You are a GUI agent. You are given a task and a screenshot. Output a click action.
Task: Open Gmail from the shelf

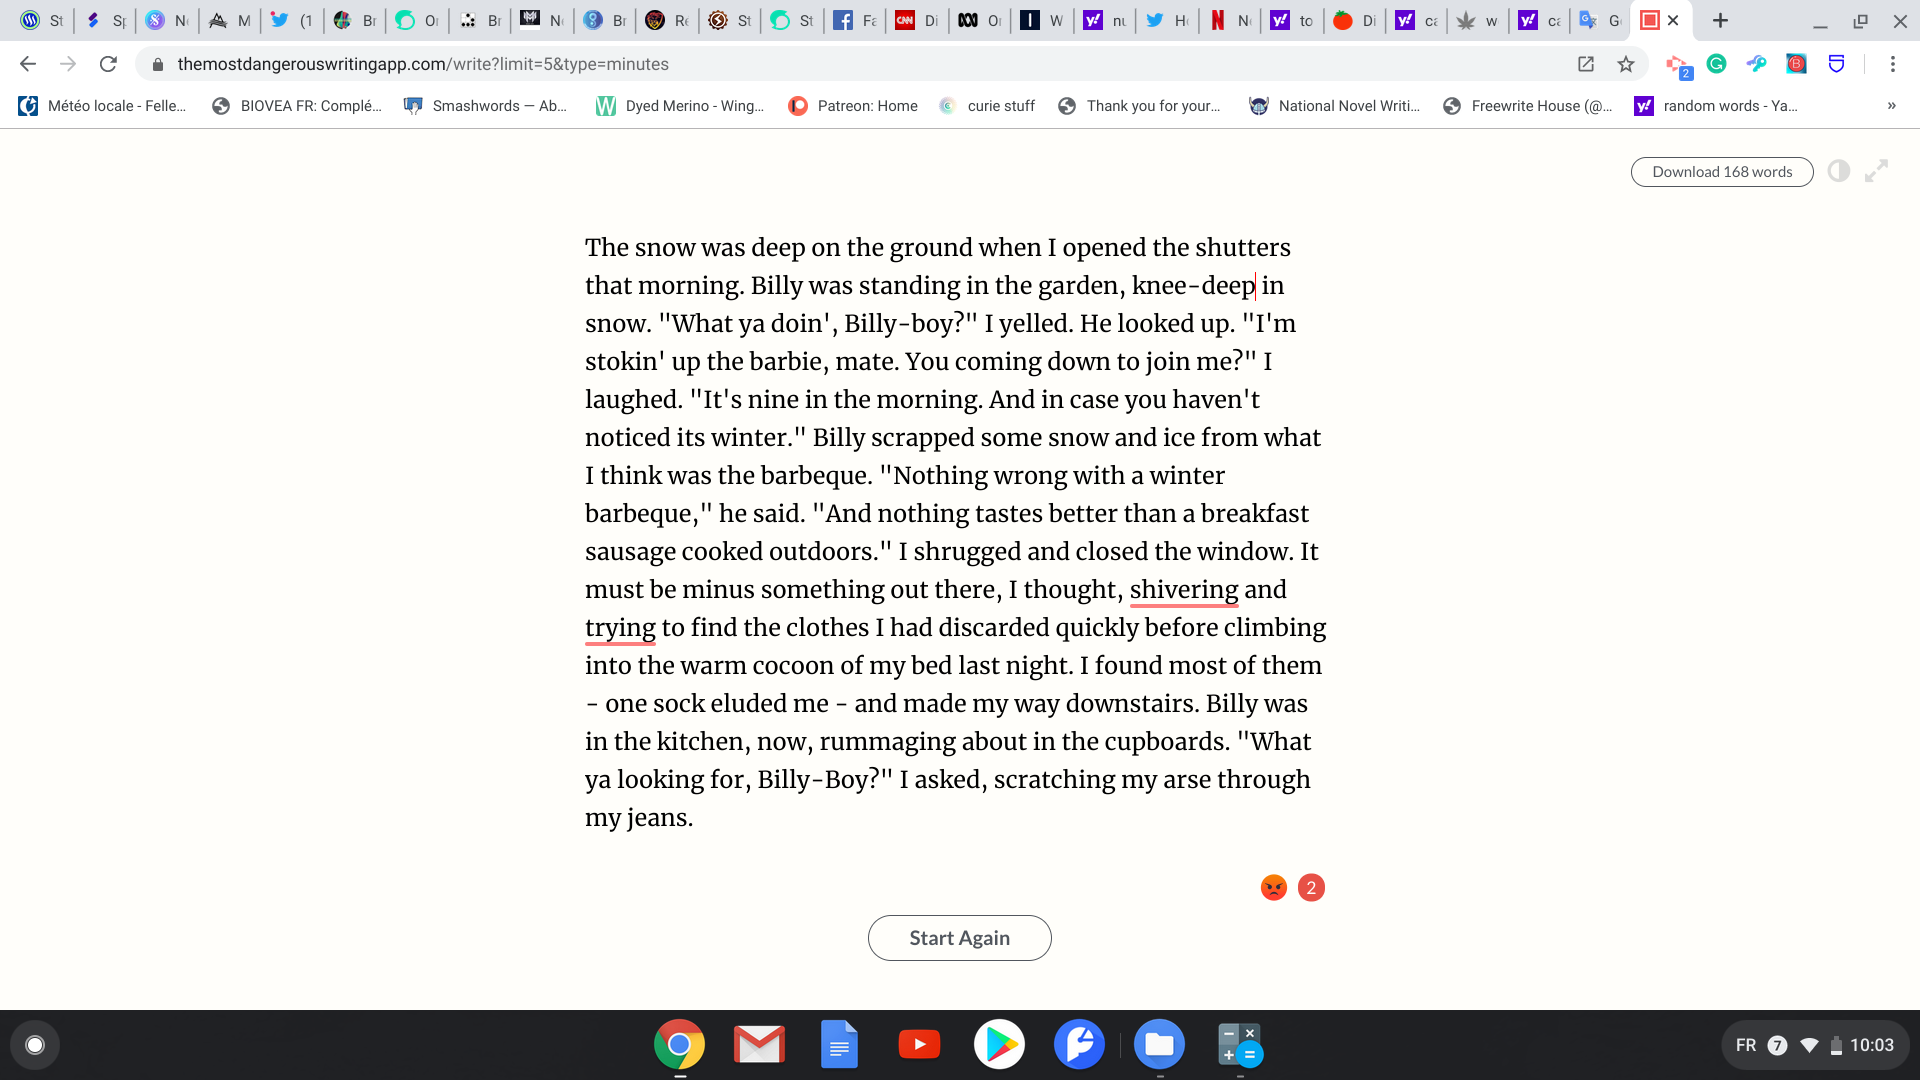click(759, 1045)
